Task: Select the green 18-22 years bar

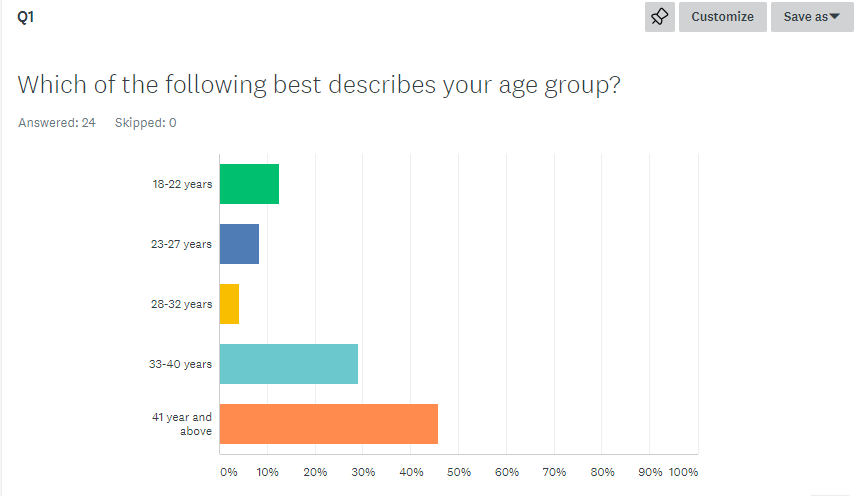Action: click(249, 184)
